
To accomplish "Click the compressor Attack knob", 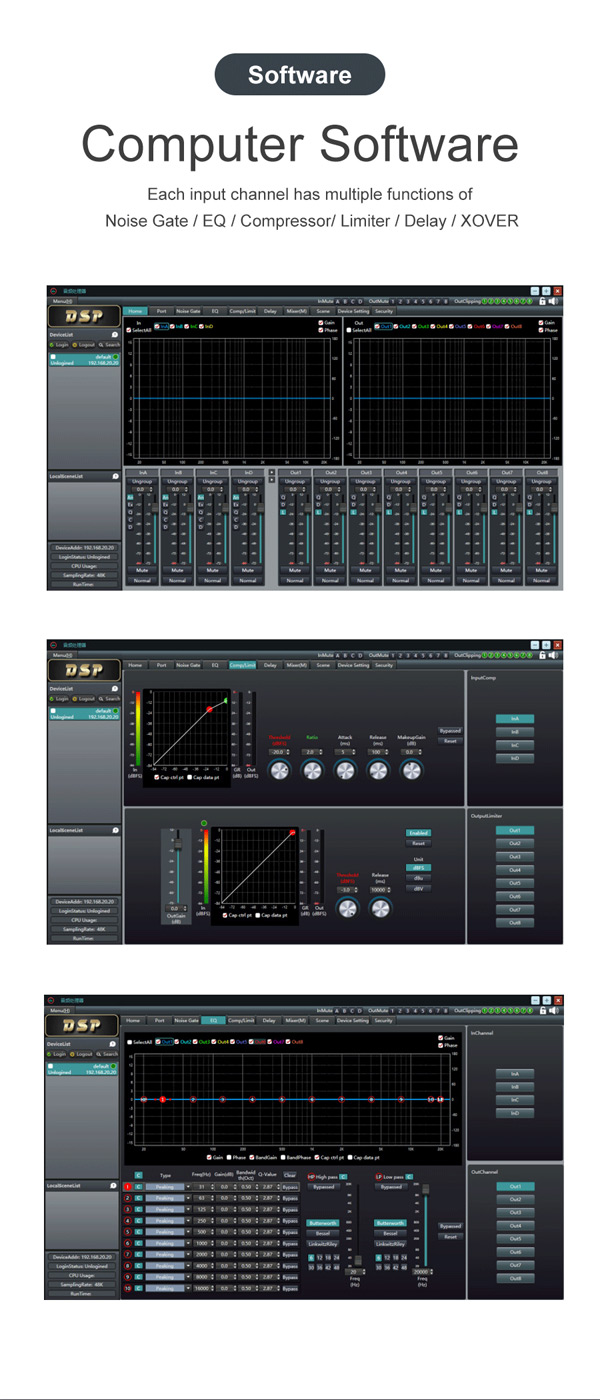I will pyautogui.click(x=345, y=770).
